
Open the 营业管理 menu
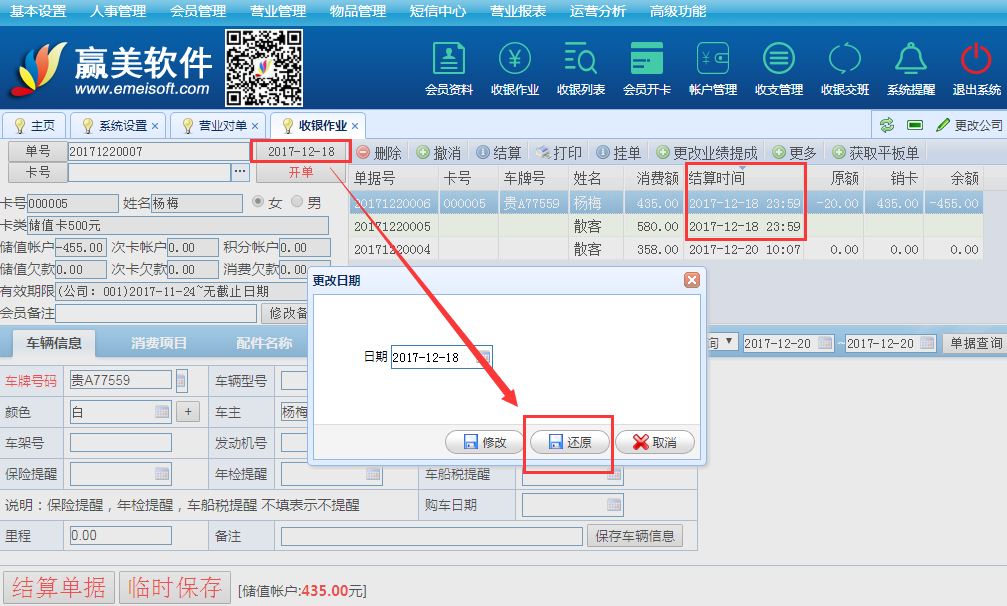(x=278, y=11)
